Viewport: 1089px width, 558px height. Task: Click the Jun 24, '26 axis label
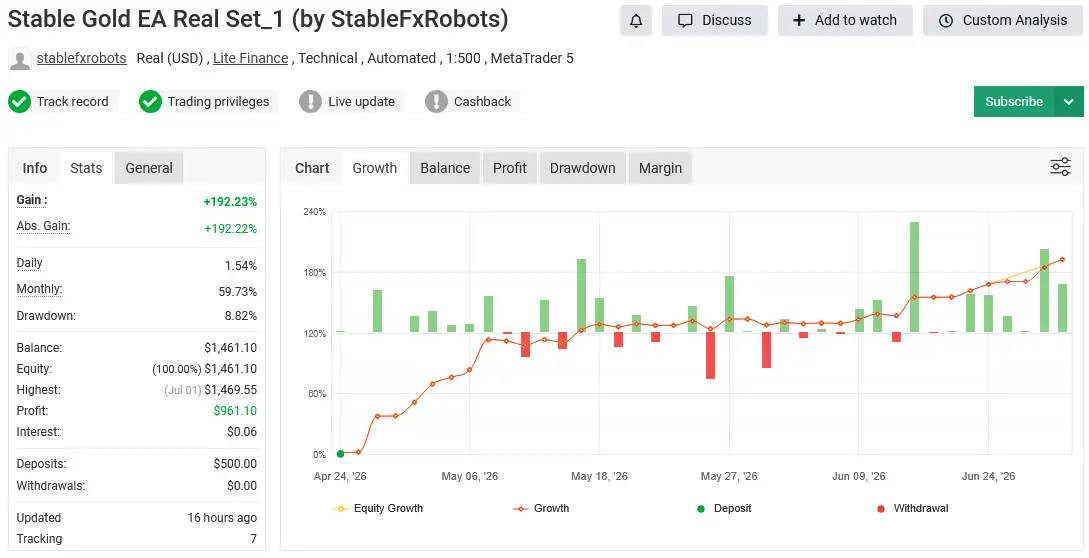point(988,476)
